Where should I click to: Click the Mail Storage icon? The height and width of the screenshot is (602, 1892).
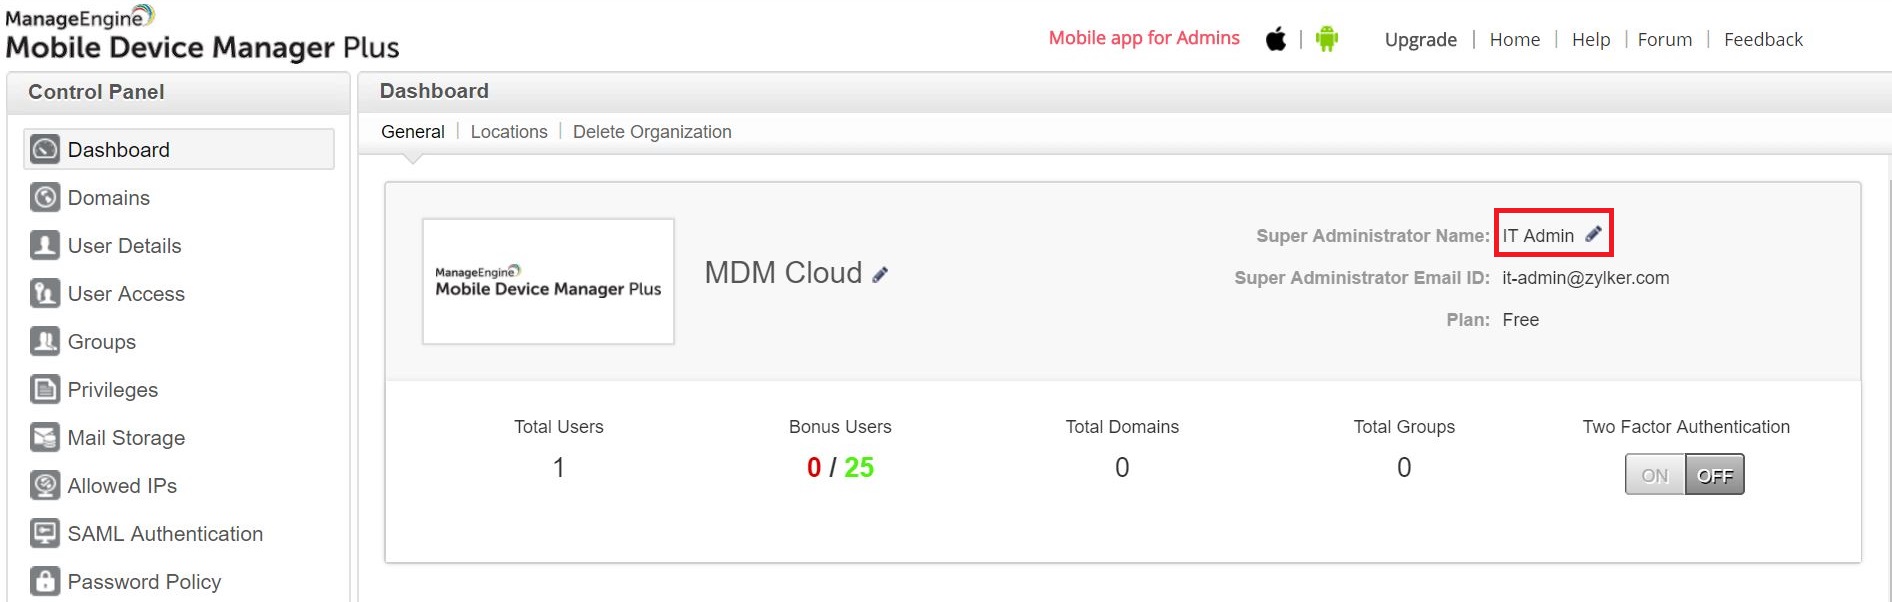(45, 437)
